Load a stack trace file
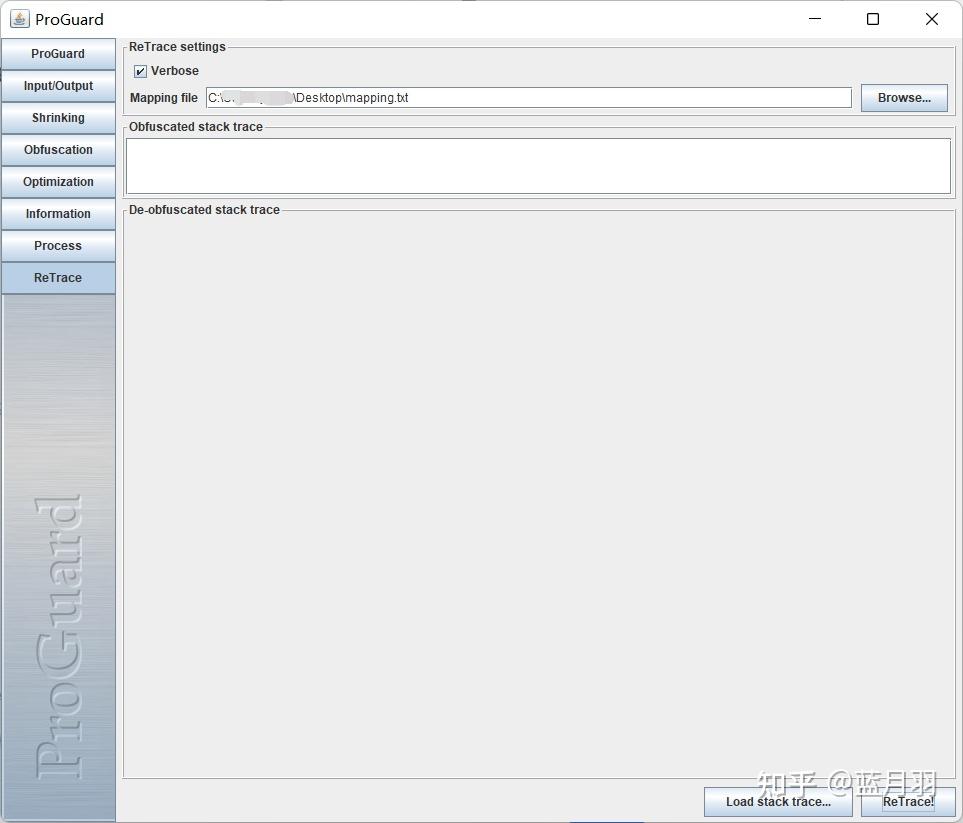 click(x=778, y=802)
